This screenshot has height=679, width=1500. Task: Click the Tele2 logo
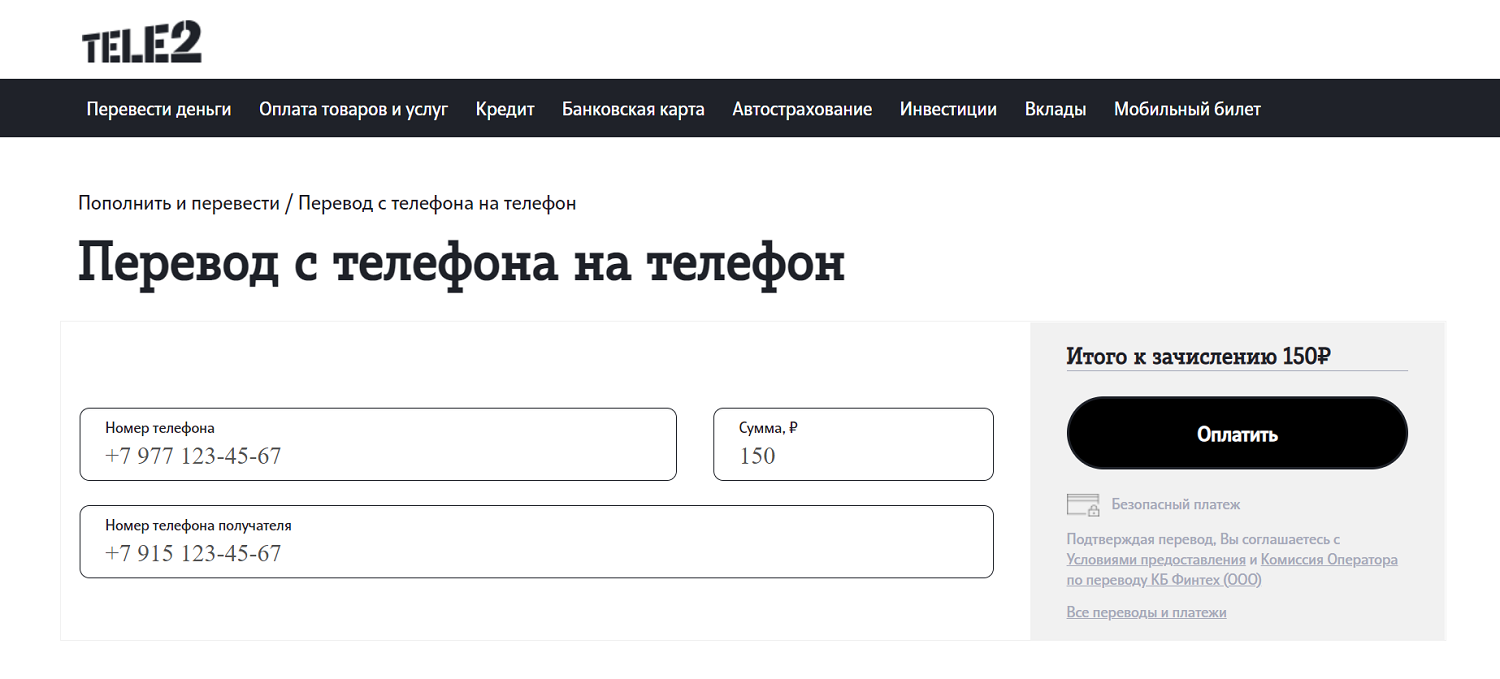(x=142, y=43)
